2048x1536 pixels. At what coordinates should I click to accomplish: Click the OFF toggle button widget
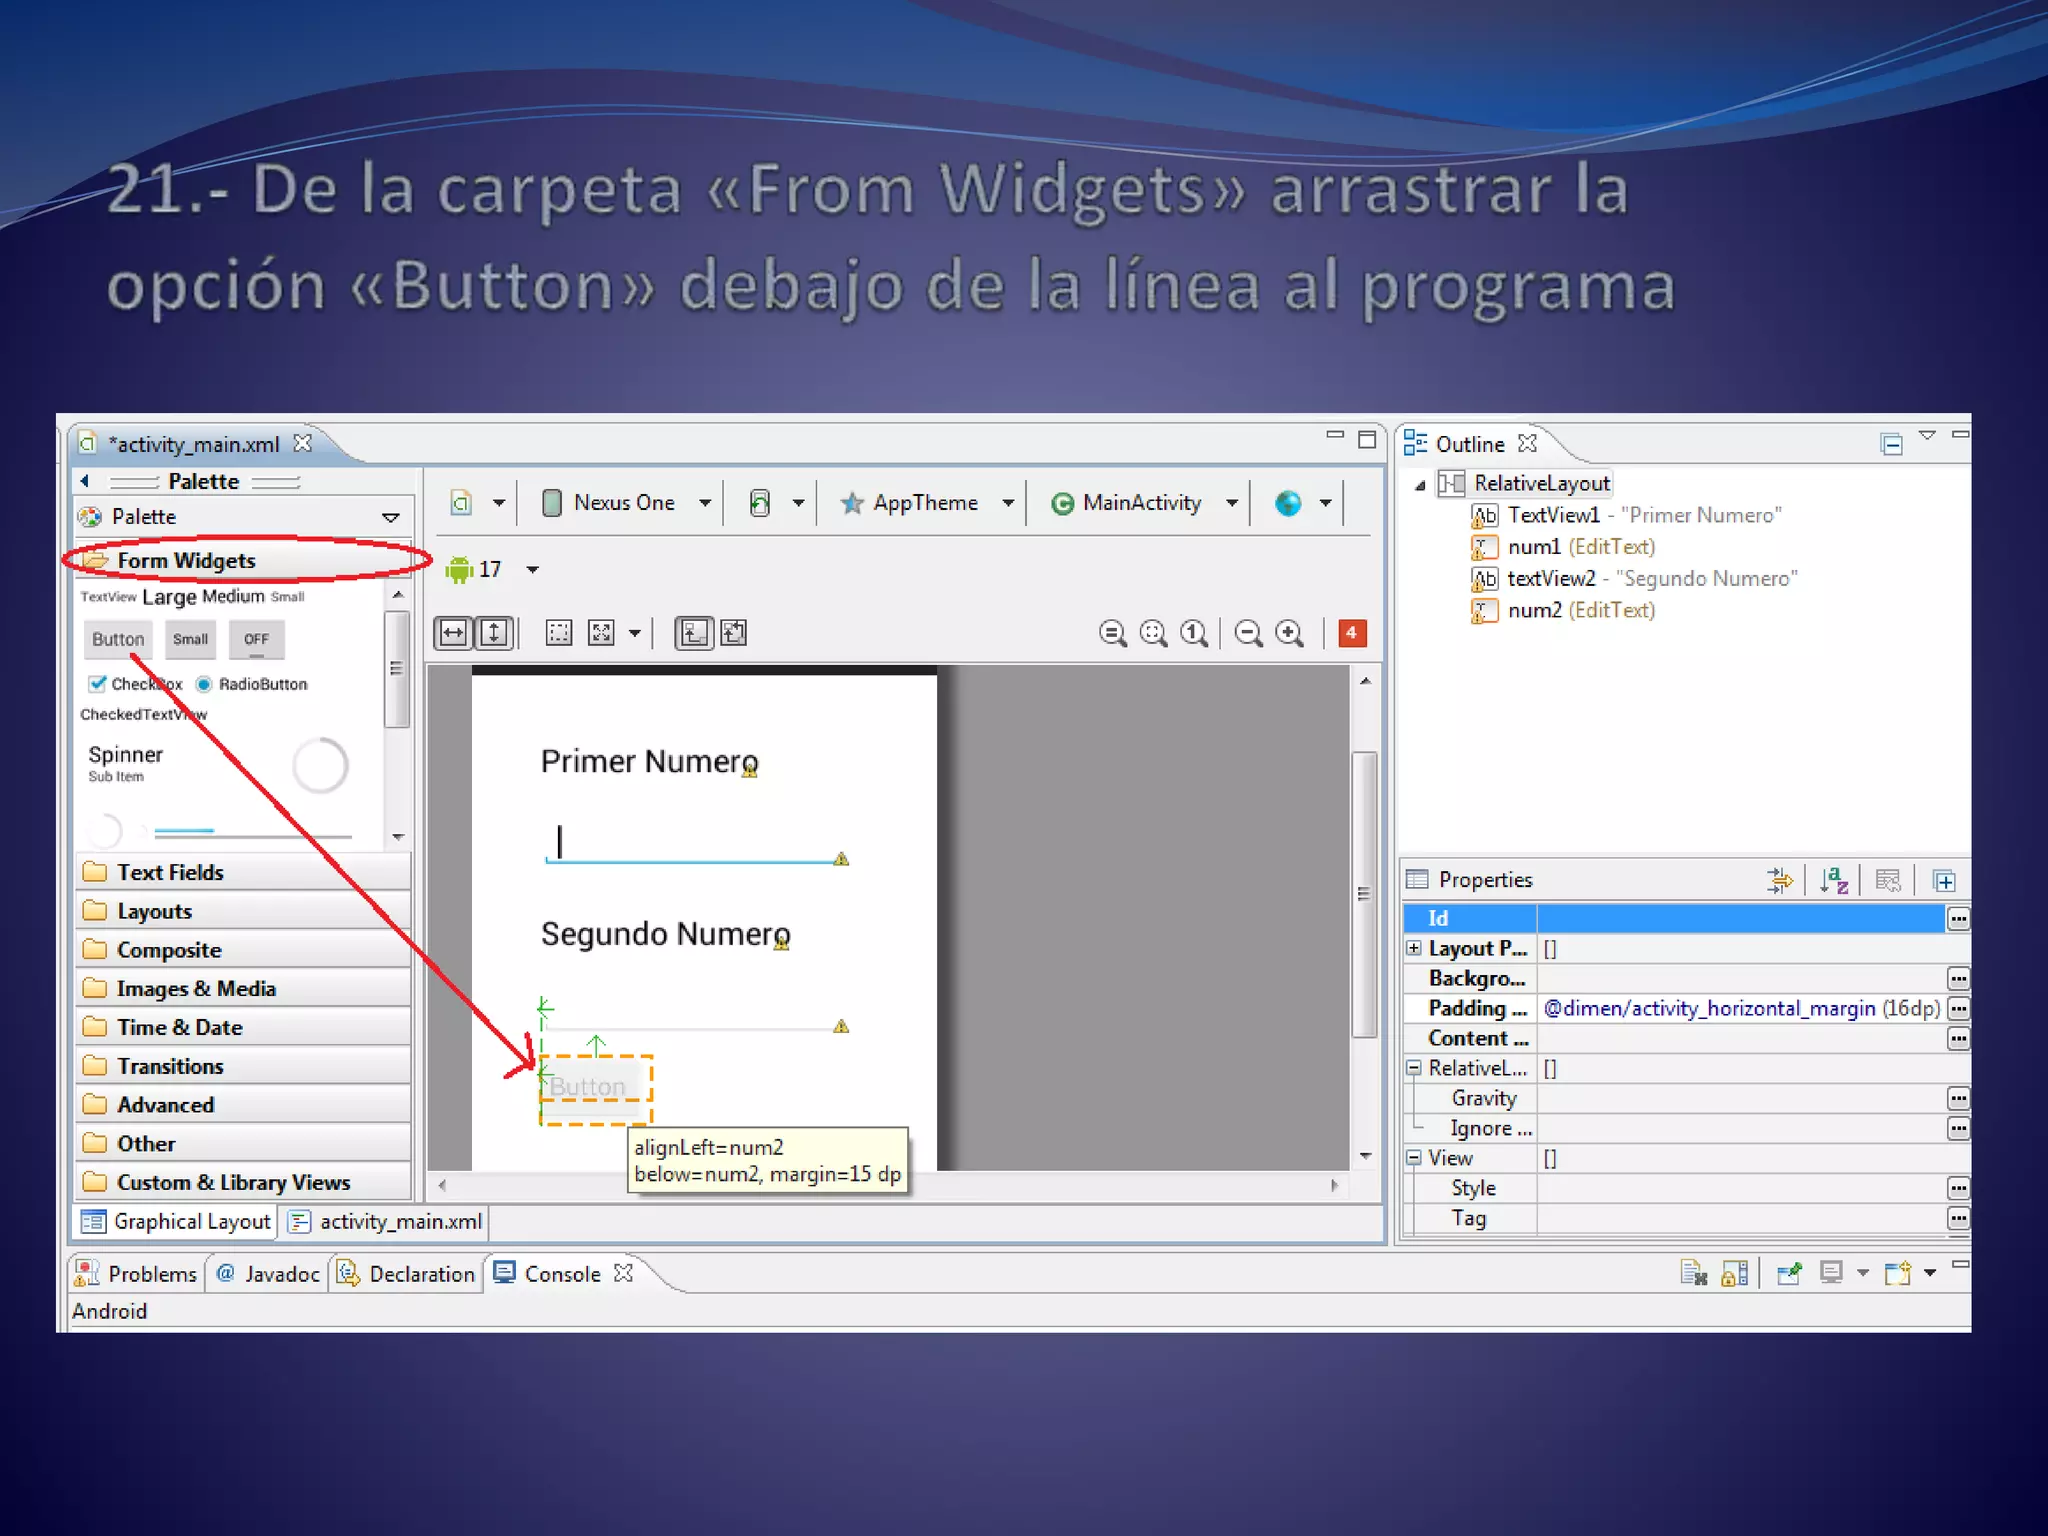(x=256, y=639)
